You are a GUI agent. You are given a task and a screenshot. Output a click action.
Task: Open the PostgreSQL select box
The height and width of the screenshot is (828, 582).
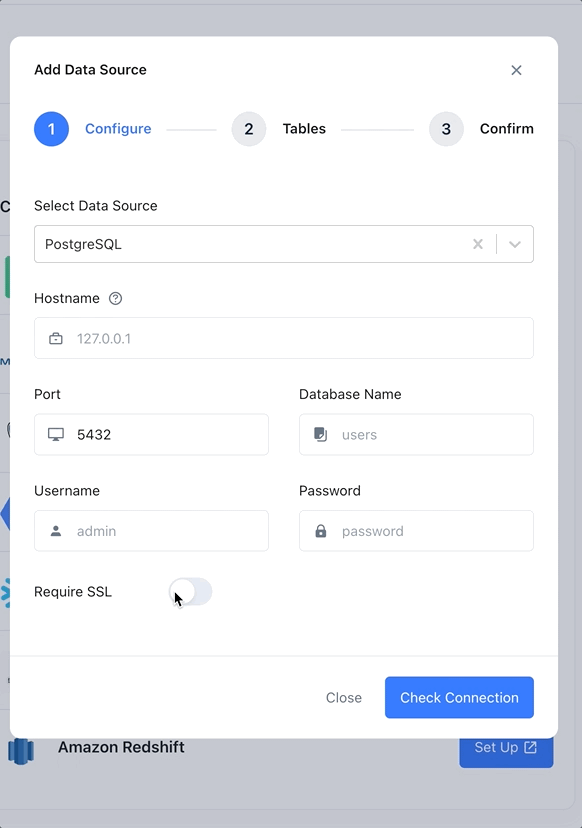[284, 244]
